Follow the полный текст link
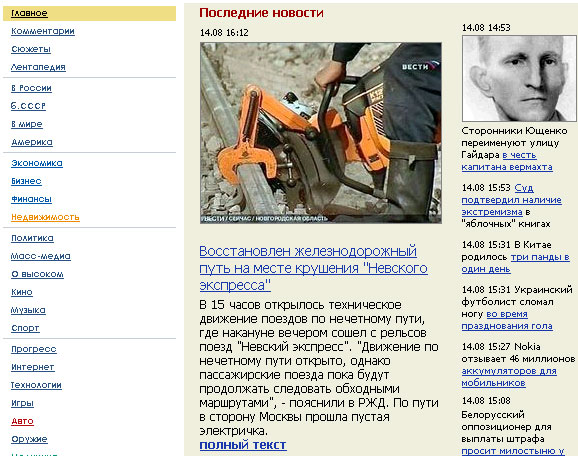This screenshot has height=456, width=578. [243, 445]
